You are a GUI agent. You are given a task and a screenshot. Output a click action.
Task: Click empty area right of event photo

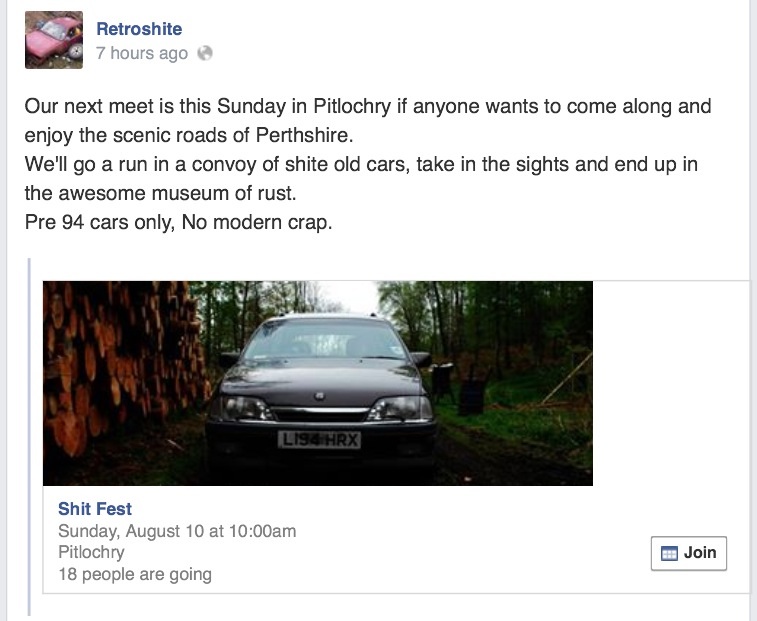click(670, 383)
